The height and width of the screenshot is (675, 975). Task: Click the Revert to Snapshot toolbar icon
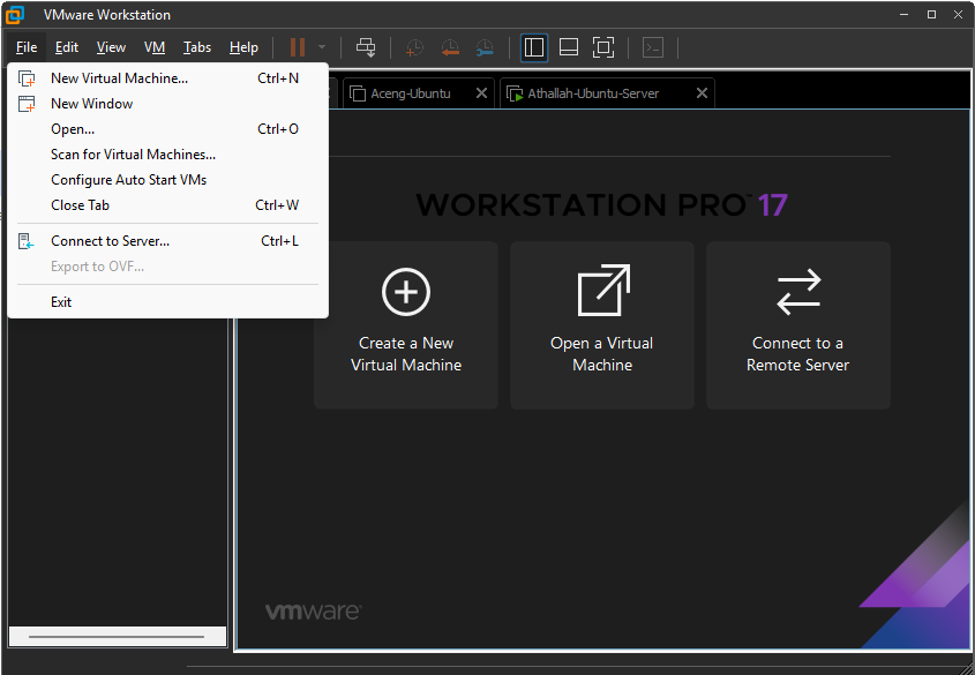[450, 47]
